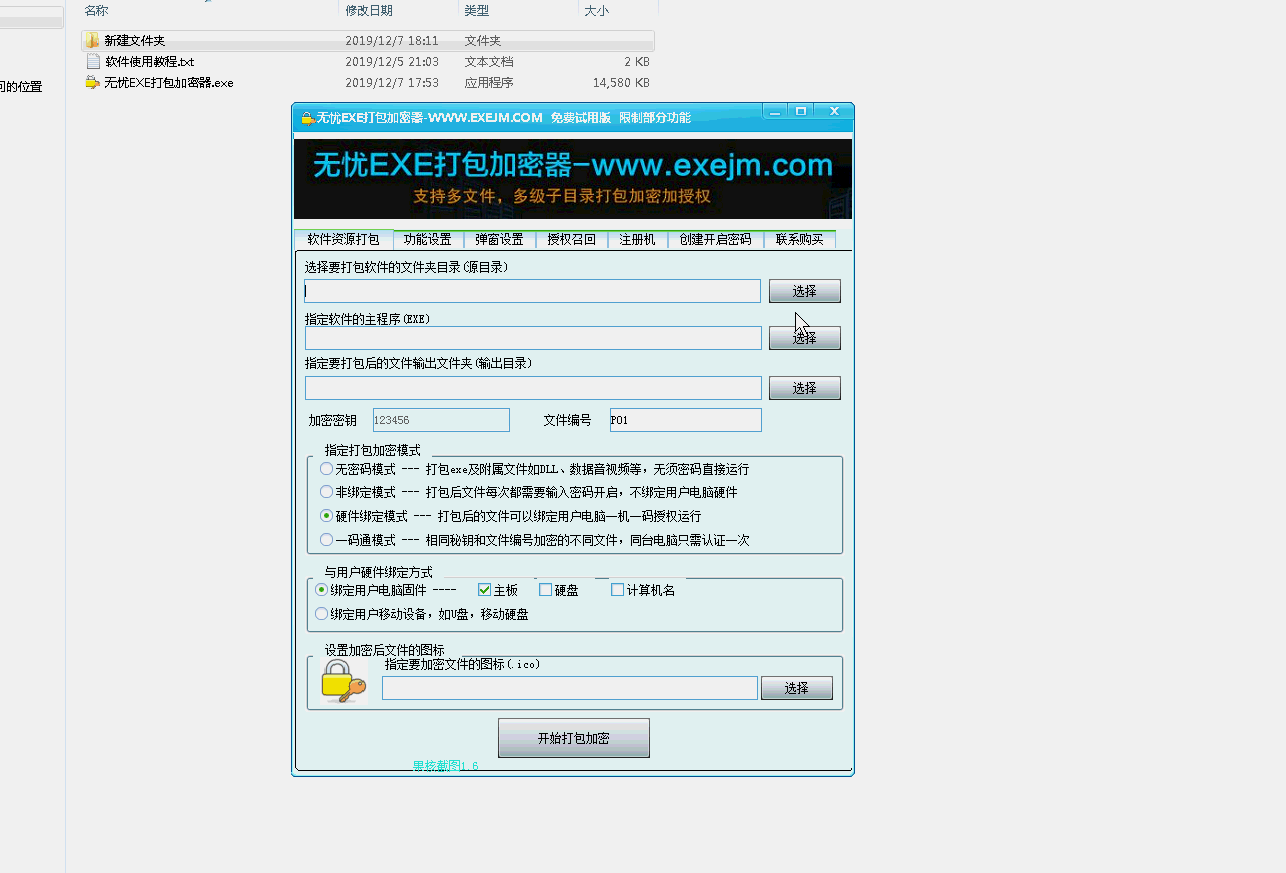Select 无密码模式 radio option
The image size is (1286, 873).
pos(326,469)
